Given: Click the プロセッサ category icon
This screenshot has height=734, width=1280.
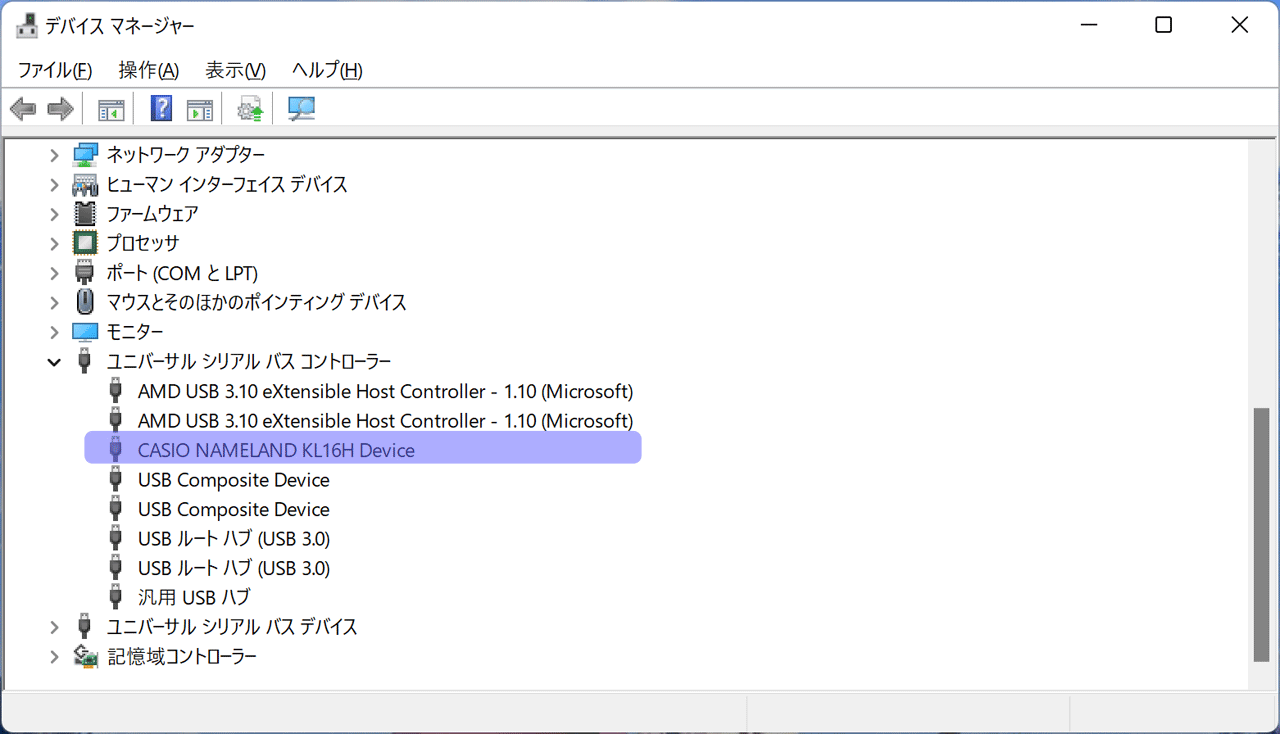Looking at the screenshot, I should 86,243.
